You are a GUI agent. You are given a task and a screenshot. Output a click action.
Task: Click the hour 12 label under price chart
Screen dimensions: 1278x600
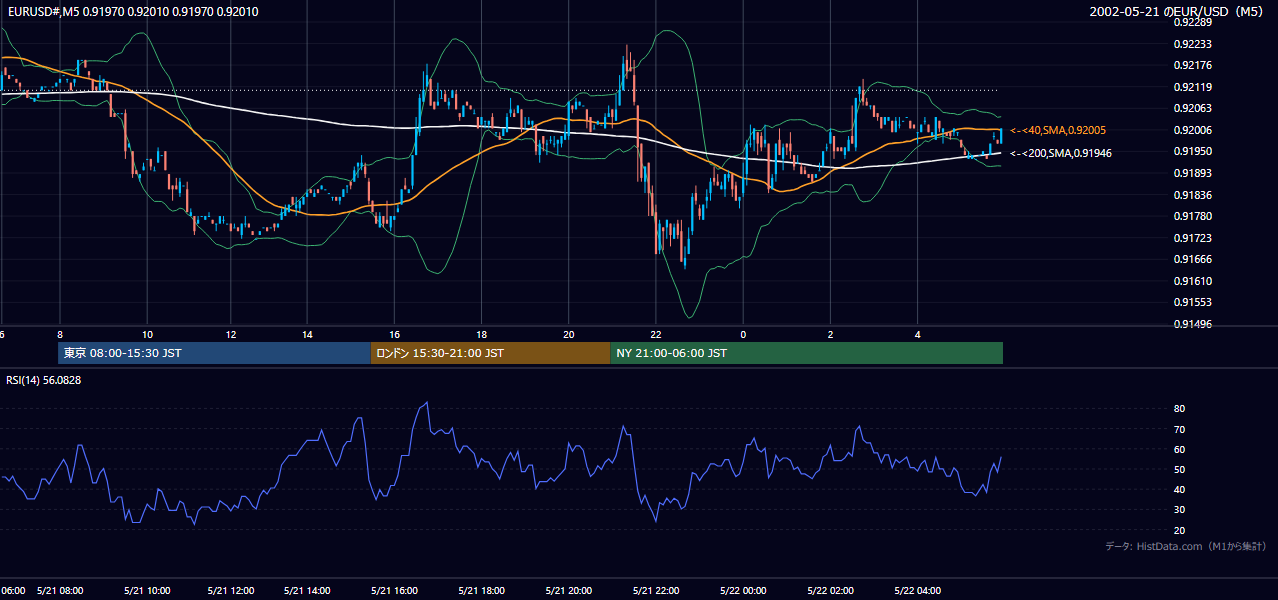(x=232, y=334)
